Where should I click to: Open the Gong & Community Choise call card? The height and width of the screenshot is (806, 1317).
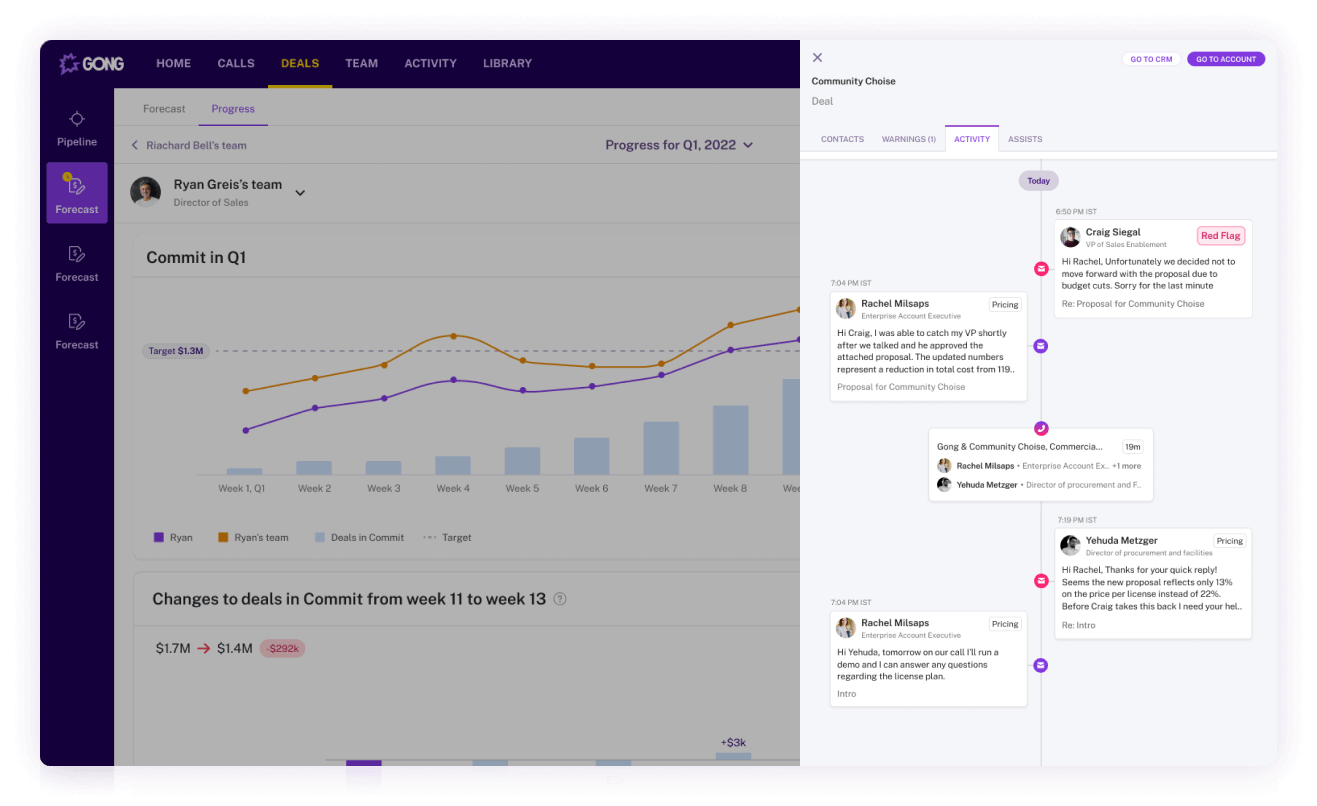coord(1040,465)
